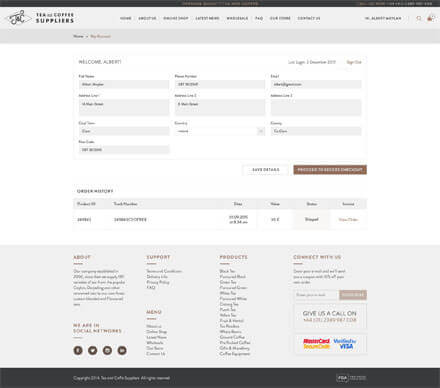Open Ground Coffee in footer Products
The height and width of the screenshot is (388, 440).
232,337
